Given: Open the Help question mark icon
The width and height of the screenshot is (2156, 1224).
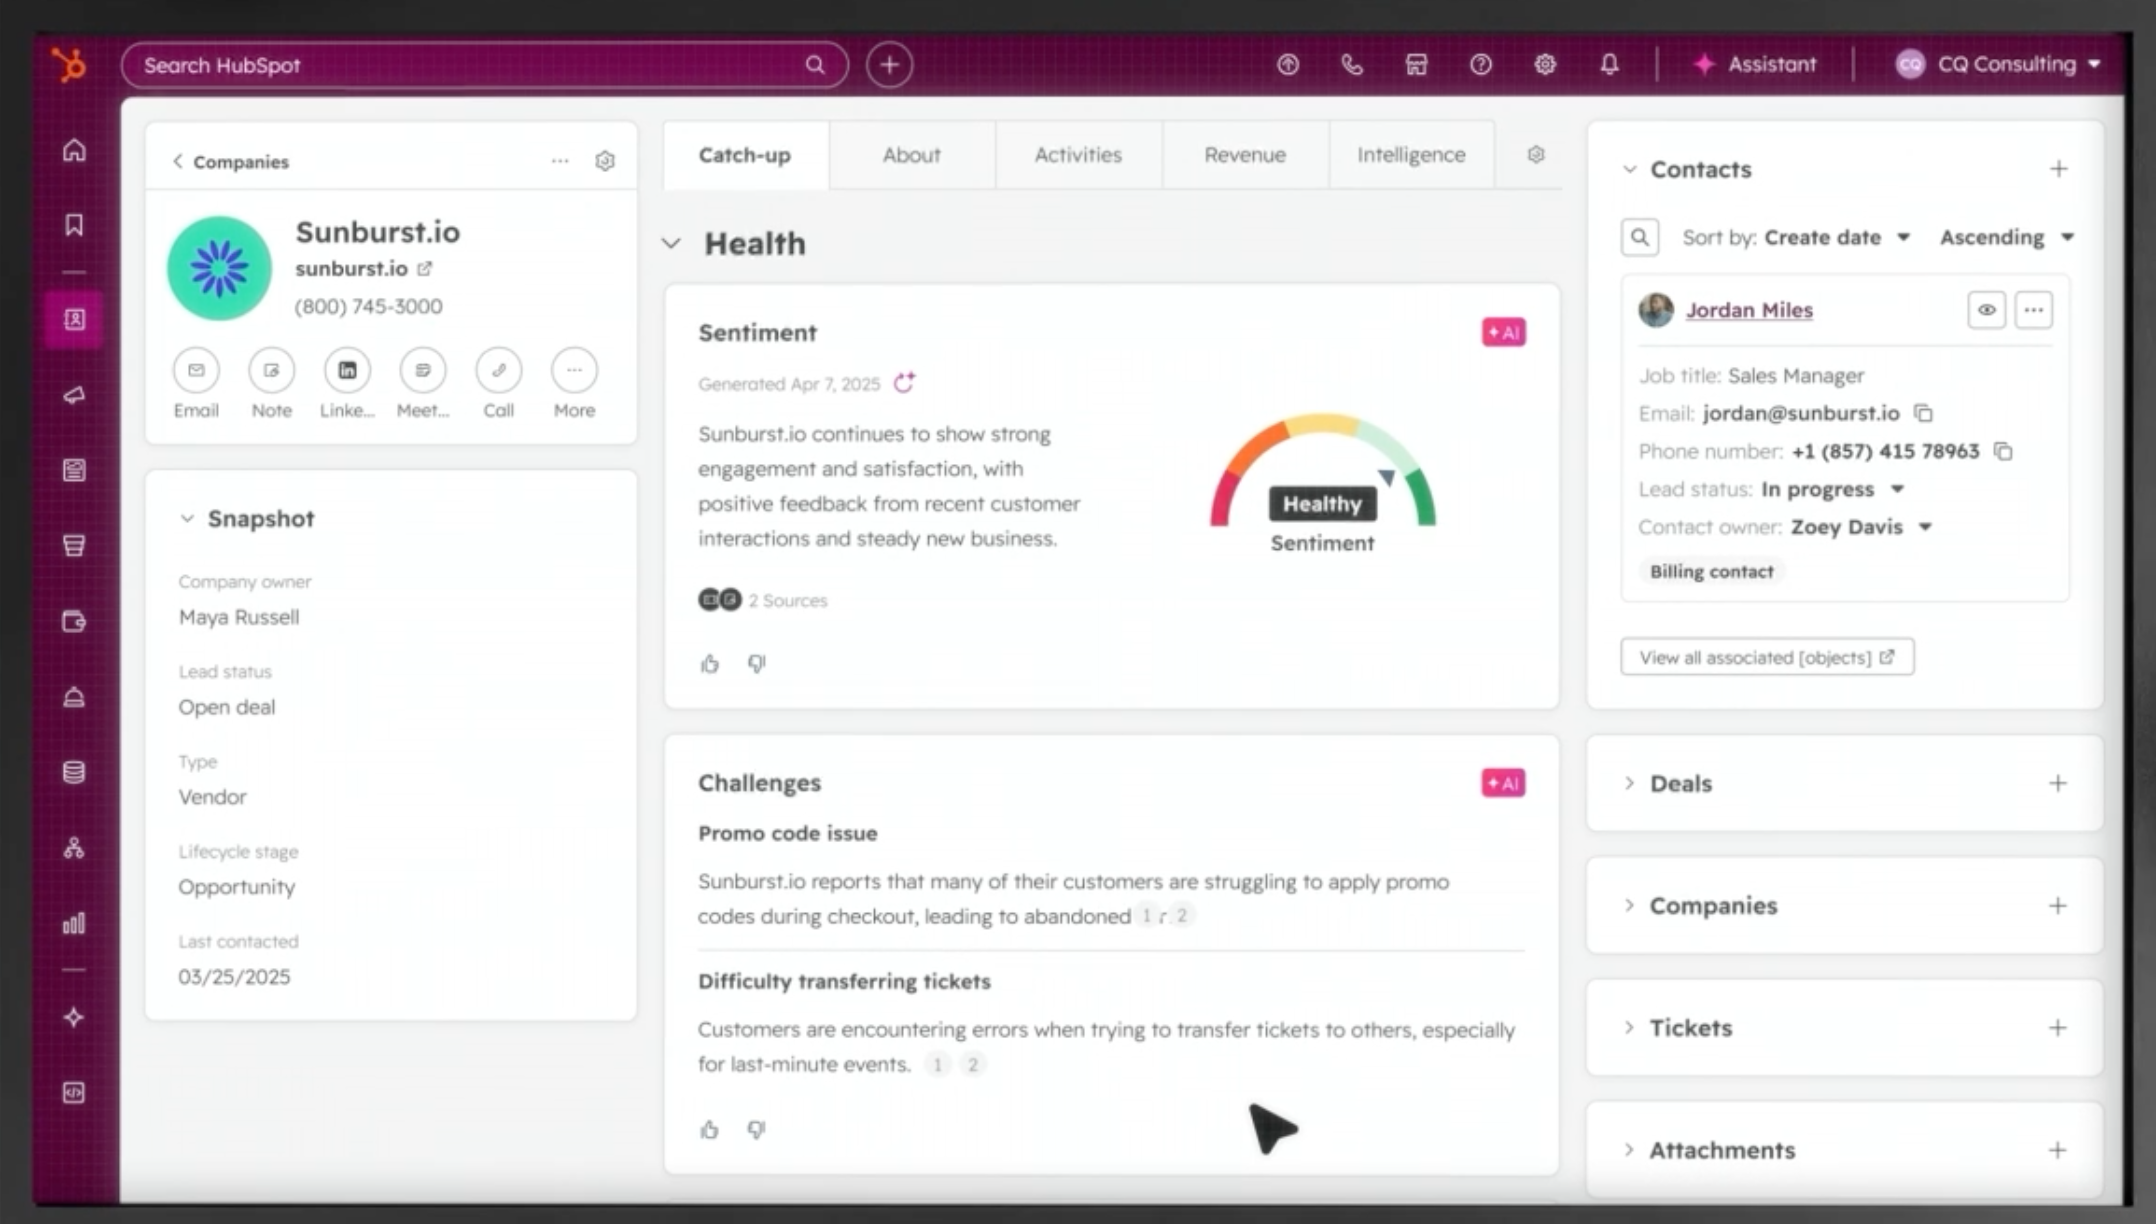Looking at the screenshot, I should coord(1481,65).
